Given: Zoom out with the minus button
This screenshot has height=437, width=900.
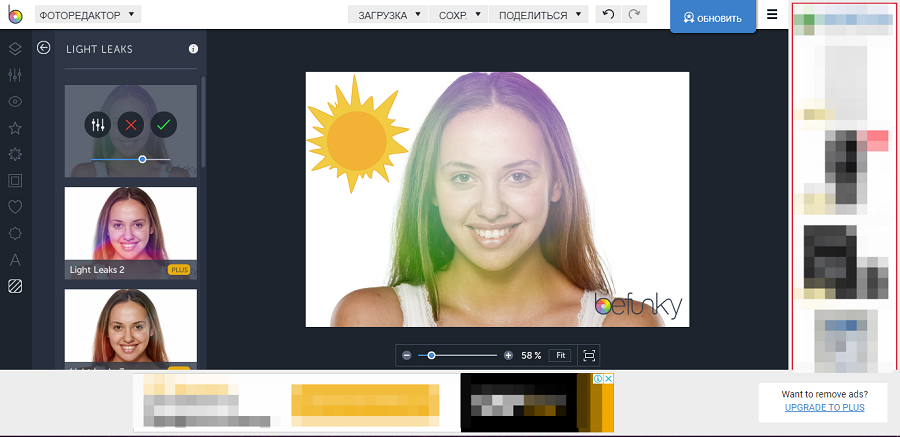Looking at the screenshot, I should [x=407, y=355].
